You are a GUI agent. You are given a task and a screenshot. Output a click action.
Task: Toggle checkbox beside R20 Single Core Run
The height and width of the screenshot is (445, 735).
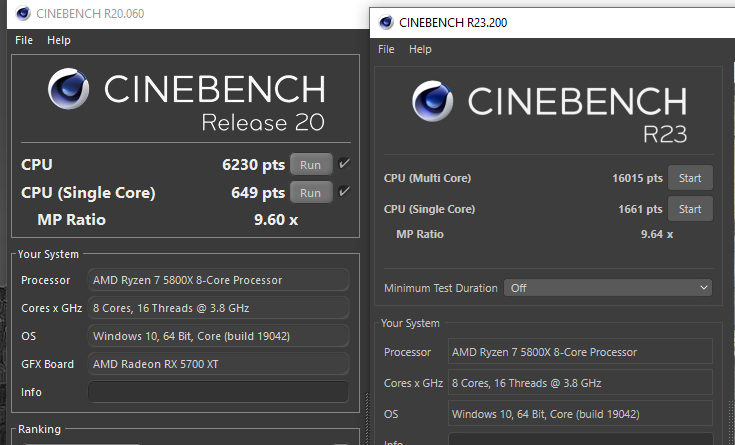tap(344, 191)
